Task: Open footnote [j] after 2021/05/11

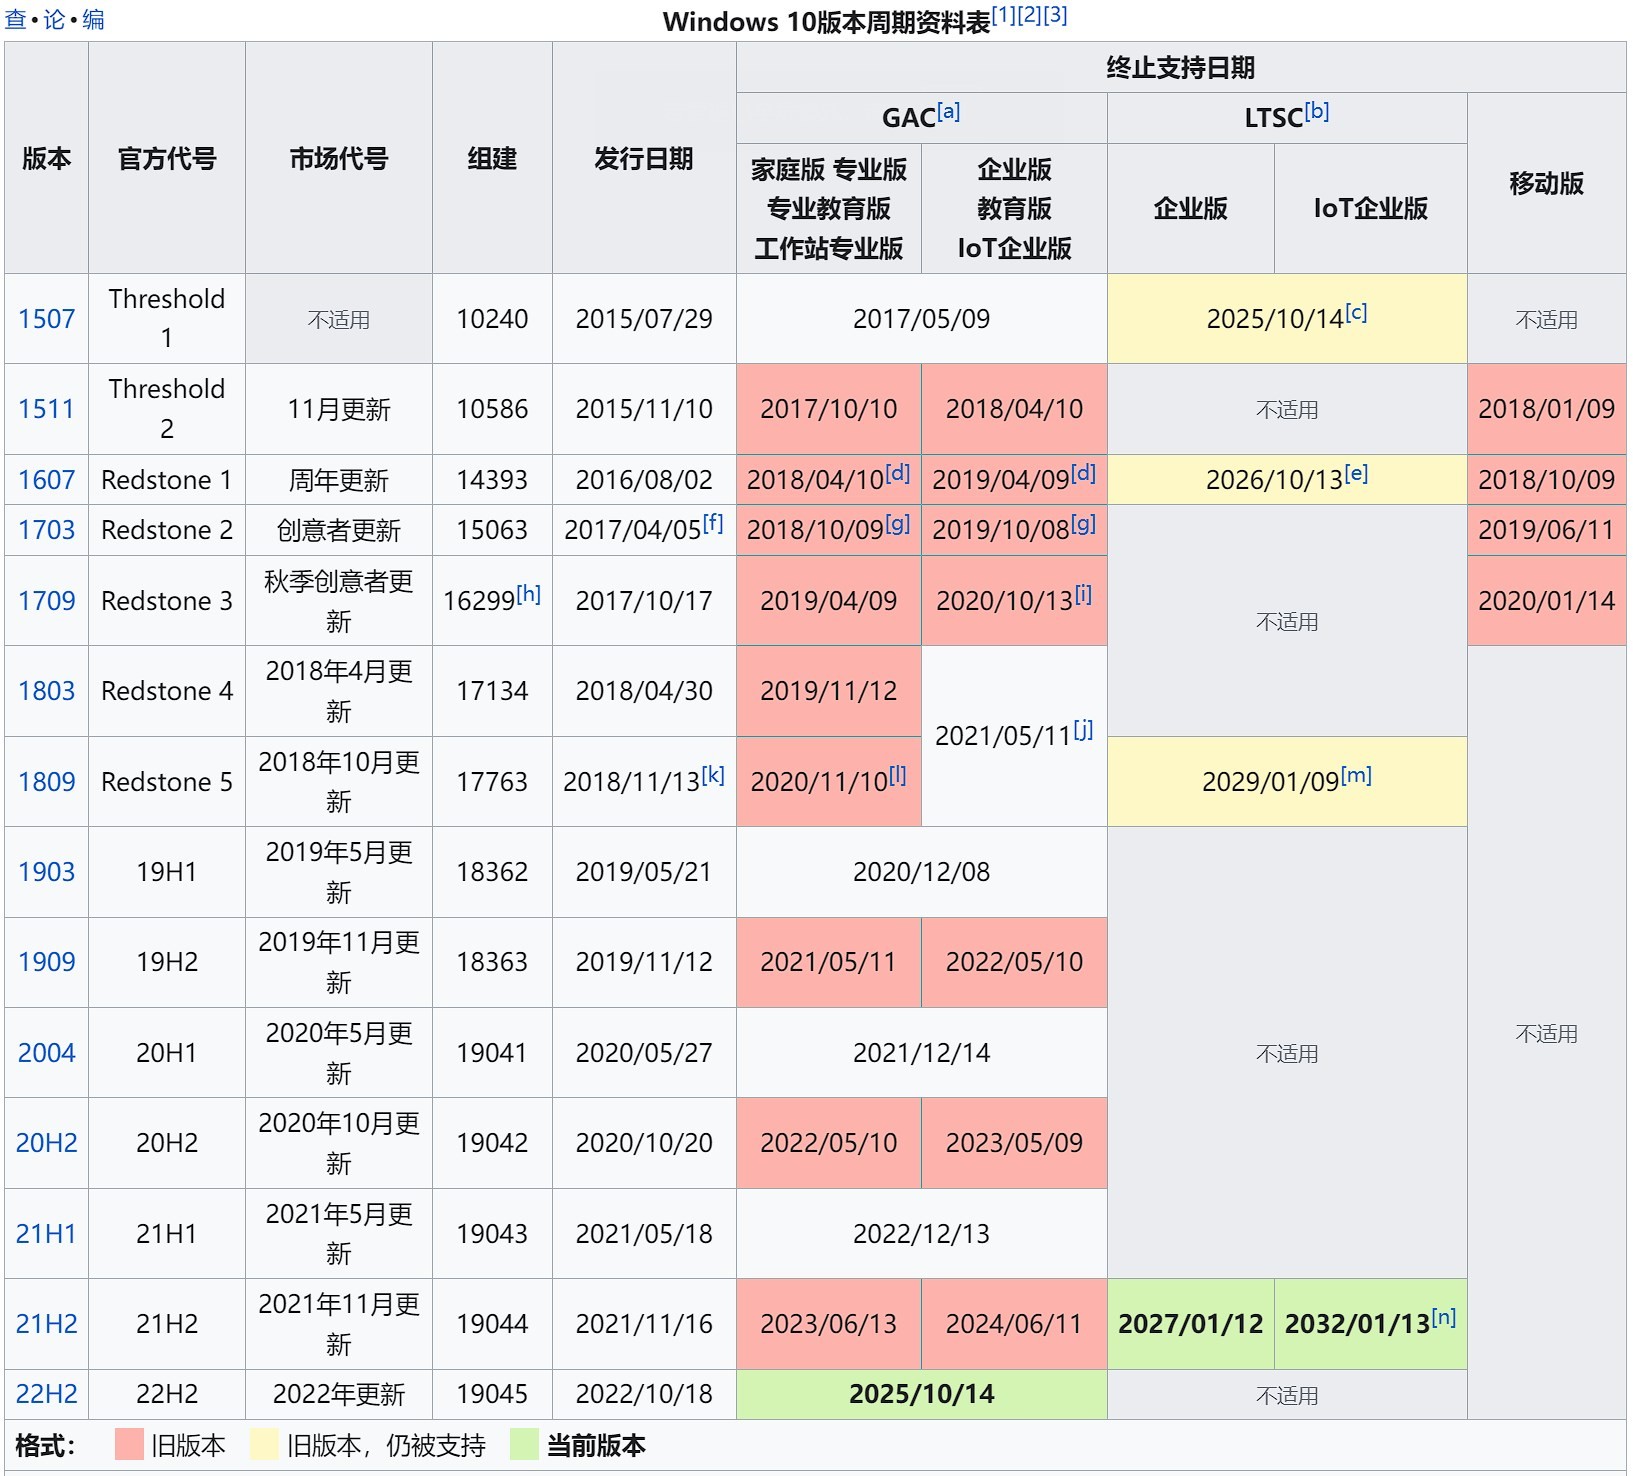Action: tap(1083, 729)
